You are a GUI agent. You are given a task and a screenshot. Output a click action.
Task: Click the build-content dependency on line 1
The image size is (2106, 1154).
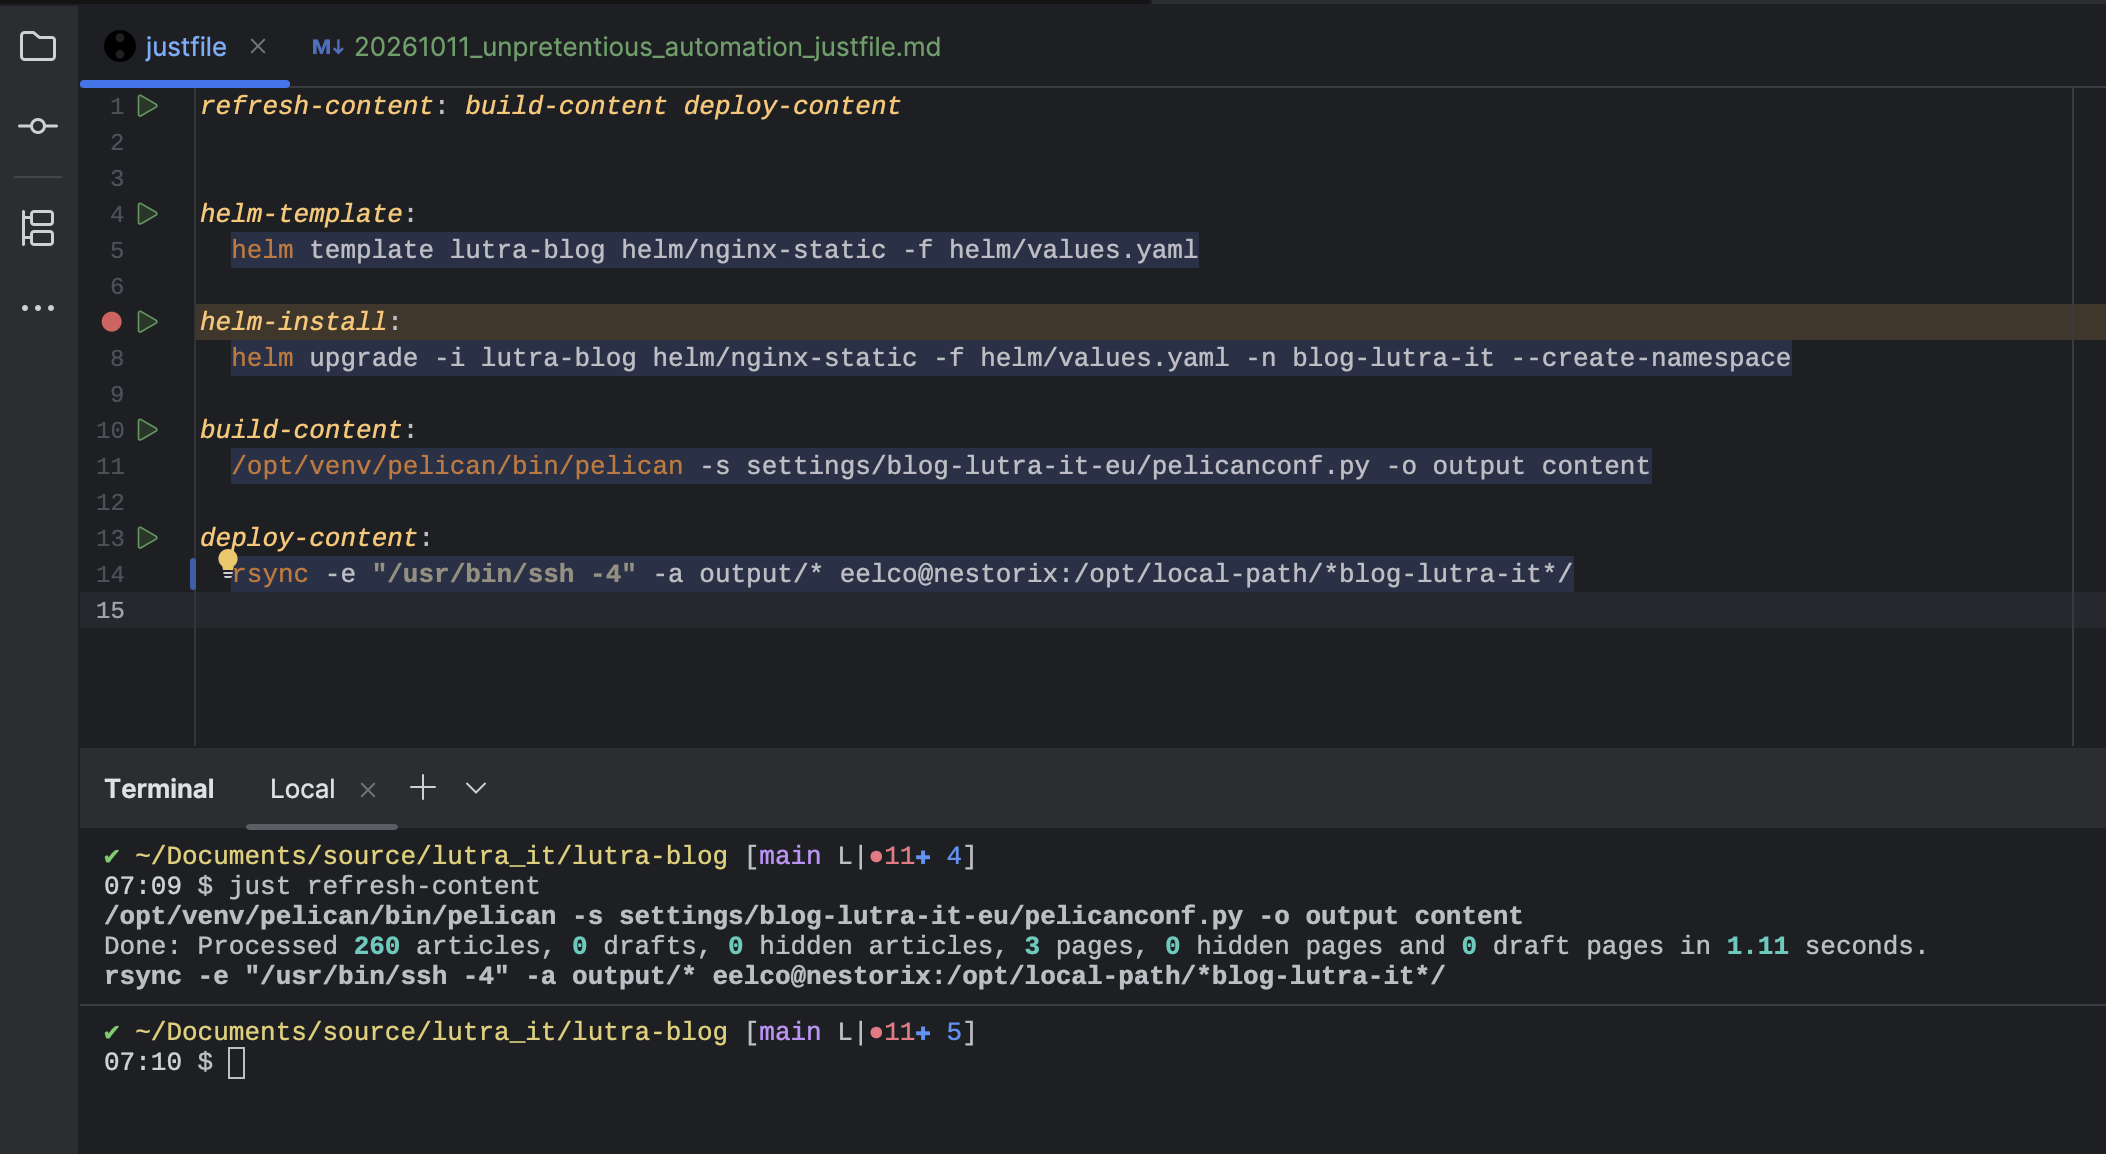[566, 106]
